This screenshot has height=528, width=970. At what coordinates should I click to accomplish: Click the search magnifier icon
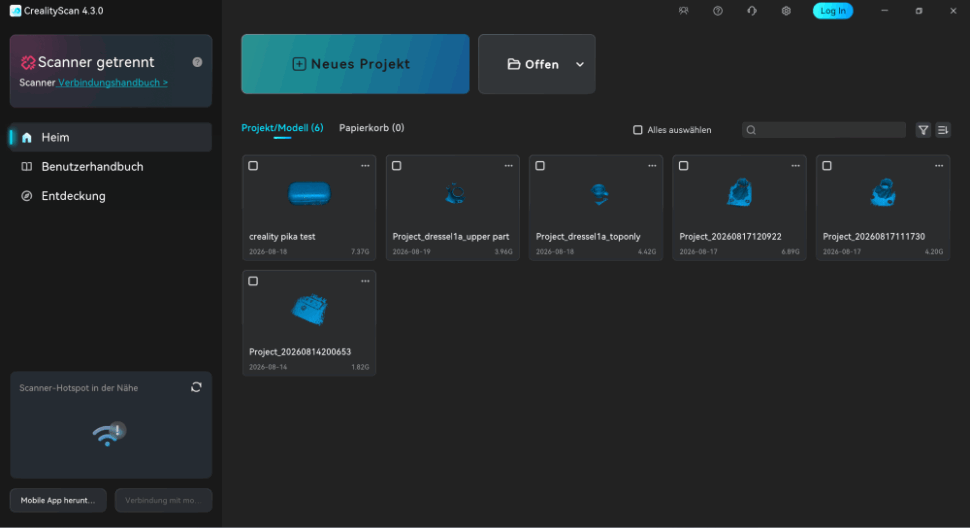[x=751, y=130]
